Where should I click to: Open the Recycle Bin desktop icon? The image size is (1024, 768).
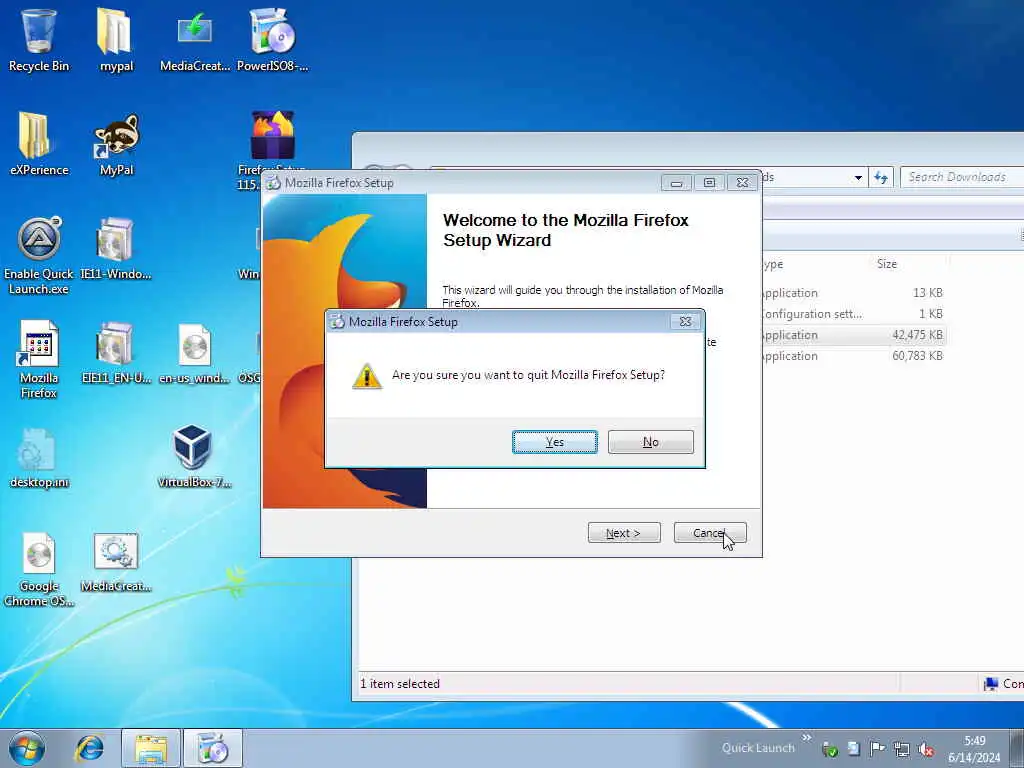pyautogui.click(x=39, y=39)
